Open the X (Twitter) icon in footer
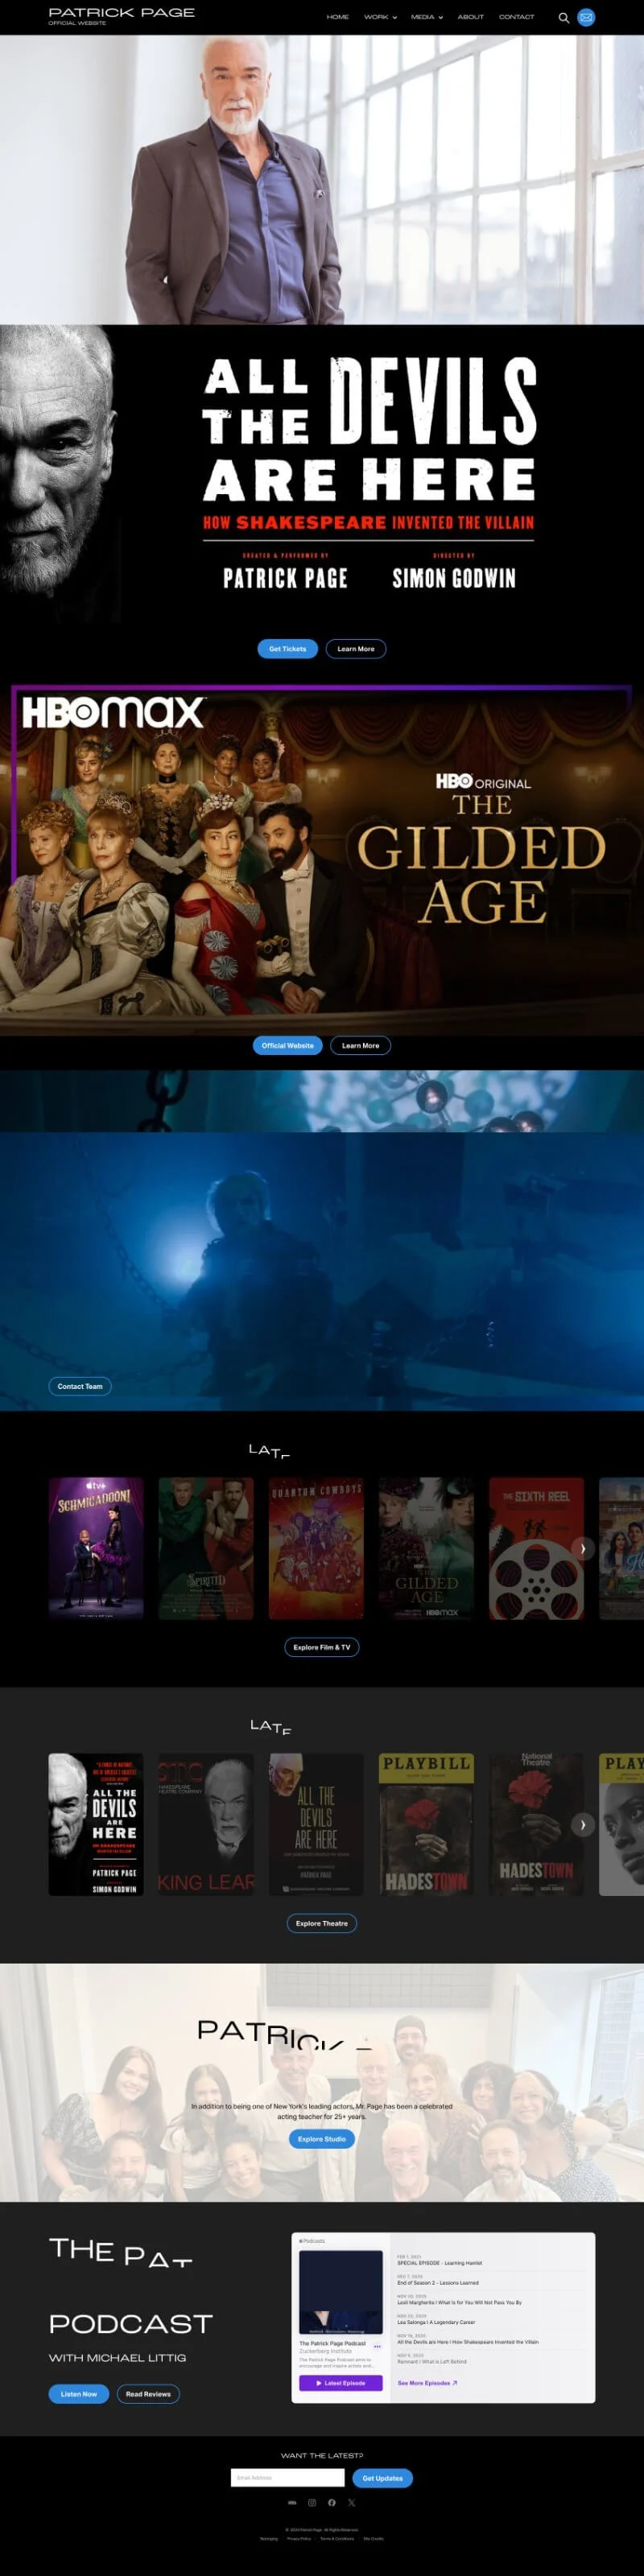The image size is (644, 2576). click(x=351, y=2503)
